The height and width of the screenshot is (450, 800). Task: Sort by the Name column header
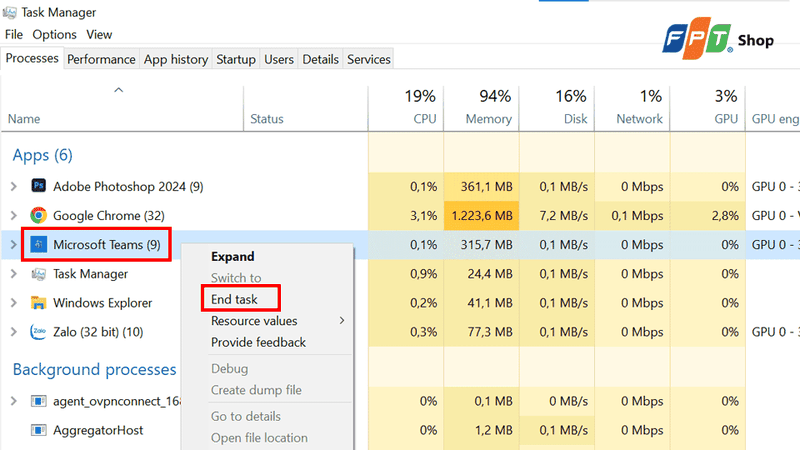coord(122,109)
